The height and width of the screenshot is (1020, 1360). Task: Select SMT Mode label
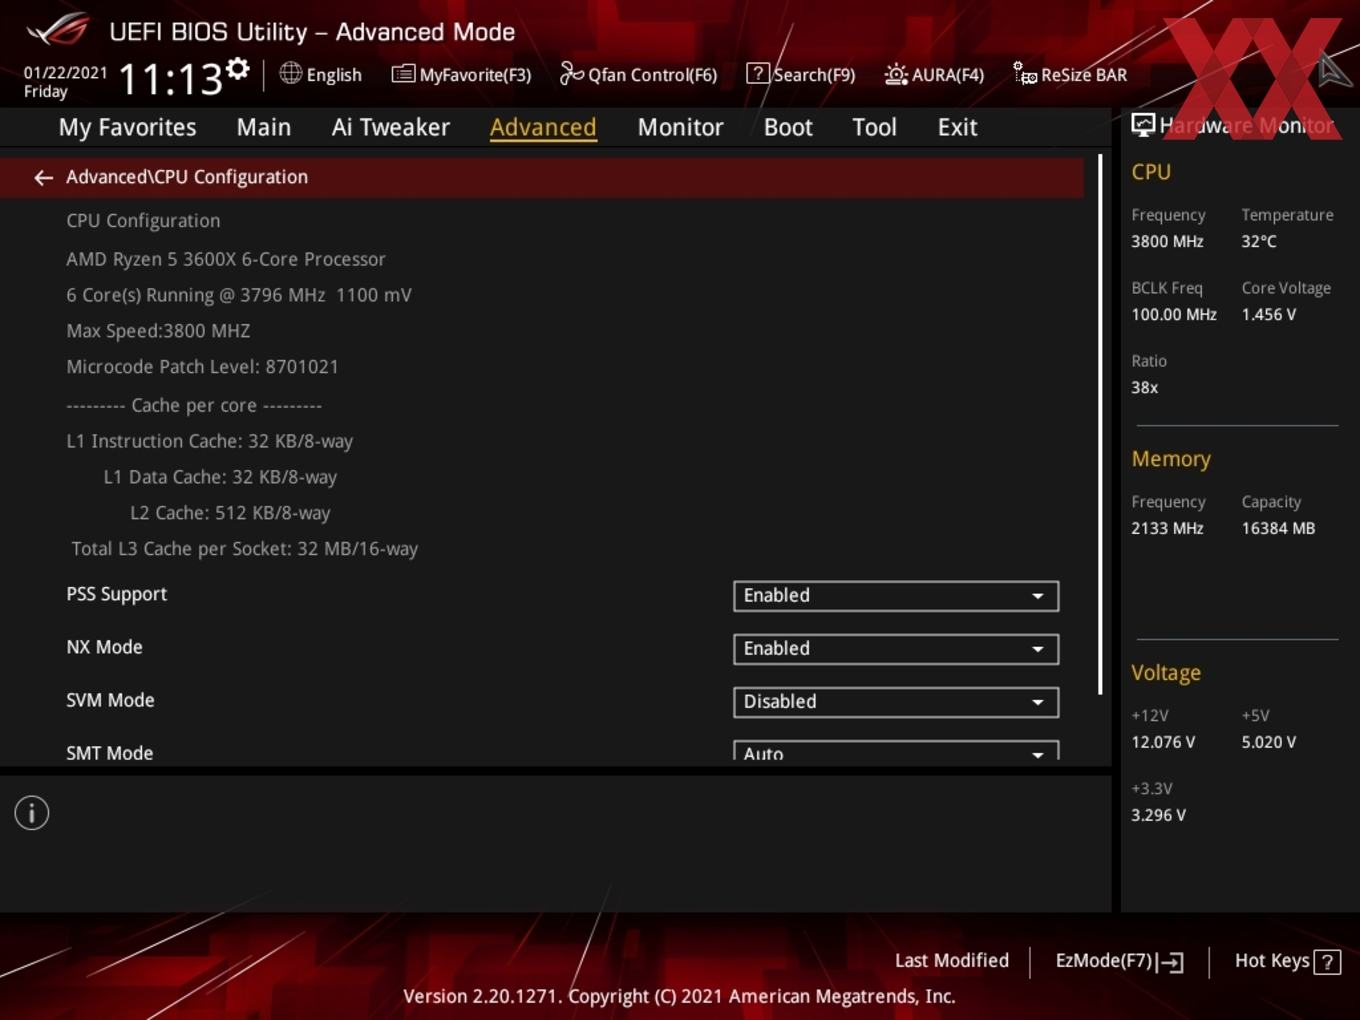pos(109,753)
